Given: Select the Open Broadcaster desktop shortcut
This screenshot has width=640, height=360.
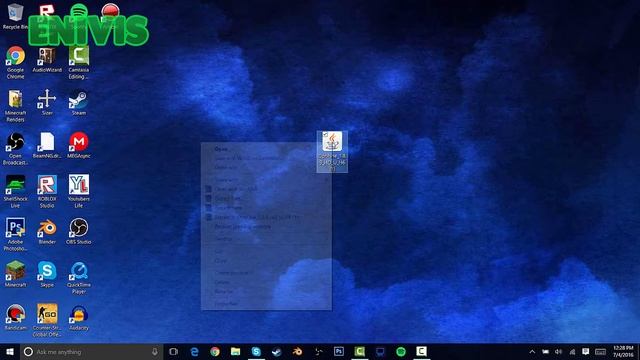Looking at the screenshot, I should point(15,149).
